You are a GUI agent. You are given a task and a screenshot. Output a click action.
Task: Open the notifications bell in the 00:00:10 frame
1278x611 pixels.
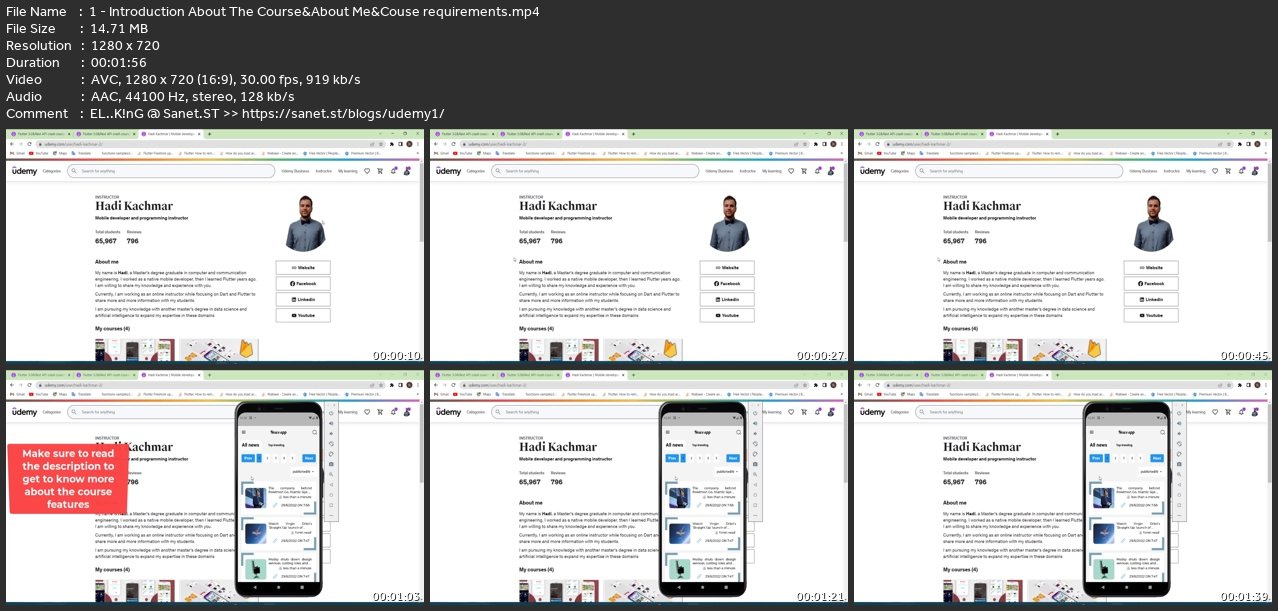[x=393, y=171]
